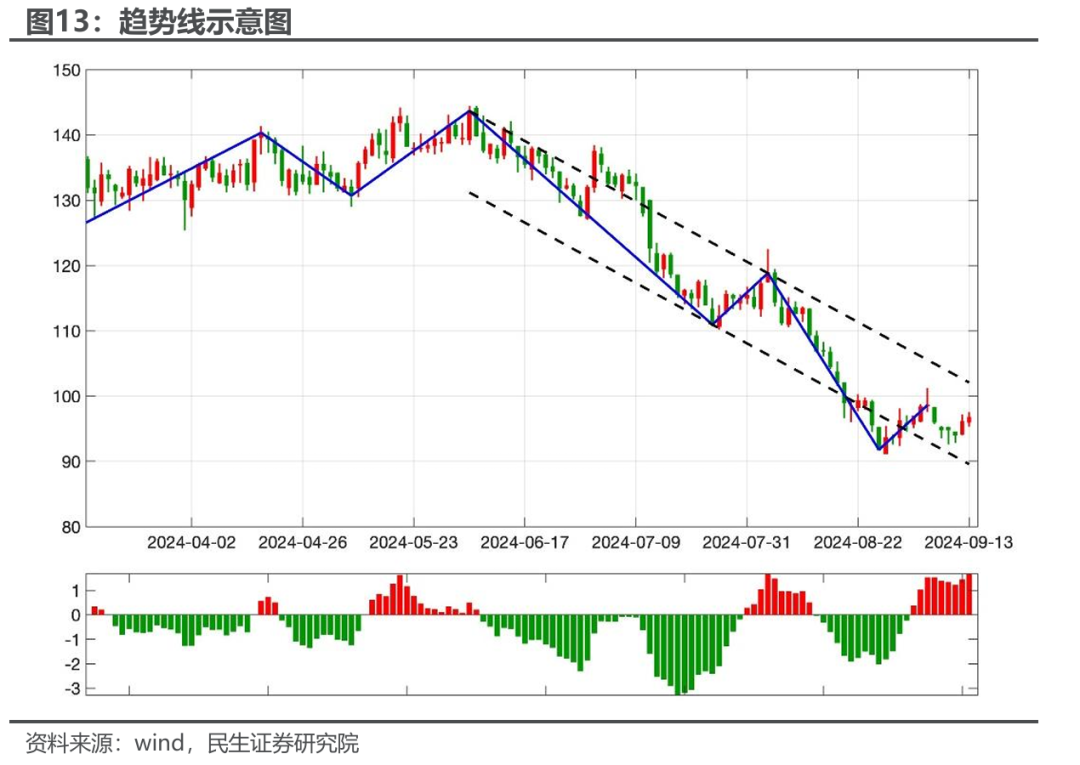The width and height of the screenshot is (1080, 765).
Task: Click the tall red candlestick peaking above 120
Action: (767, 265)
